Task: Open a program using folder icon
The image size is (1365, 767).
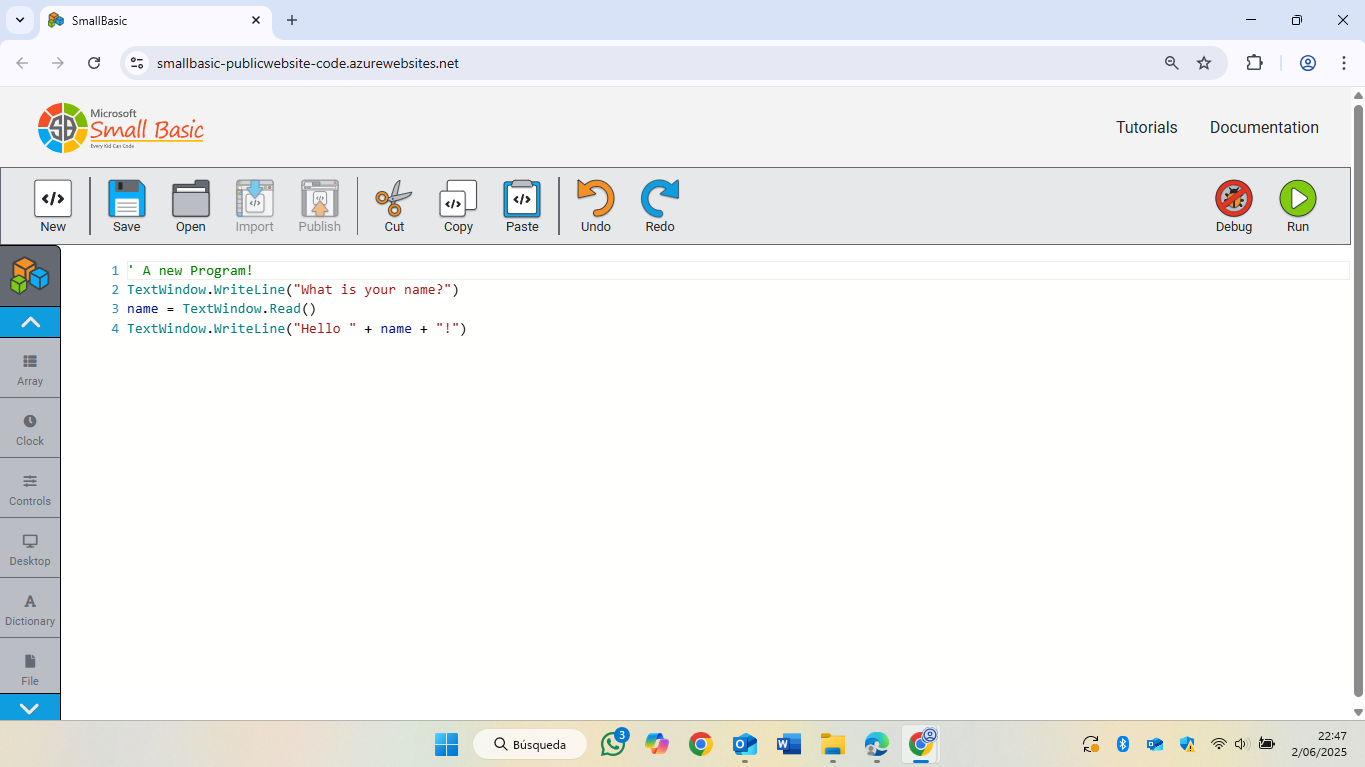Action: 190,207
